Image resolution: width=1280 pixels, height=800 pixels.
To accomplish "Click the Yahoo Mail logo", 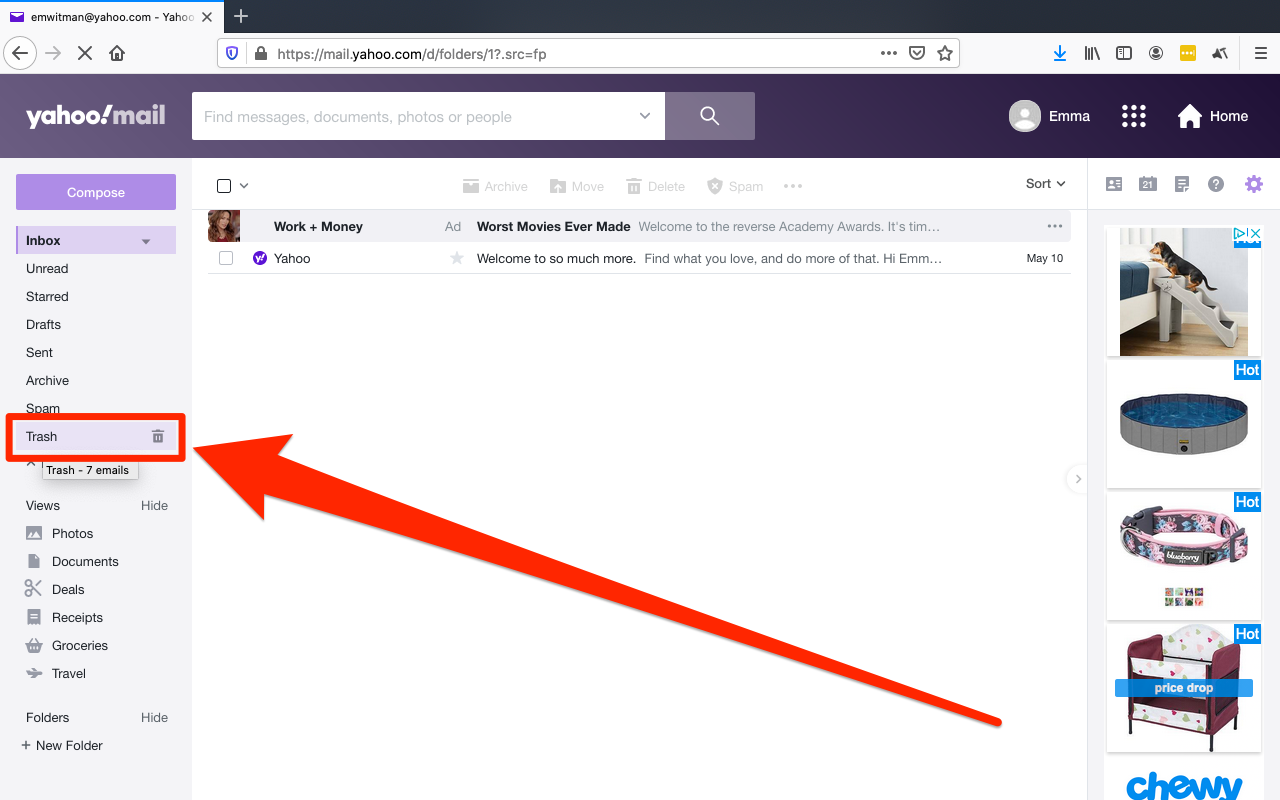I will point(96,116).
